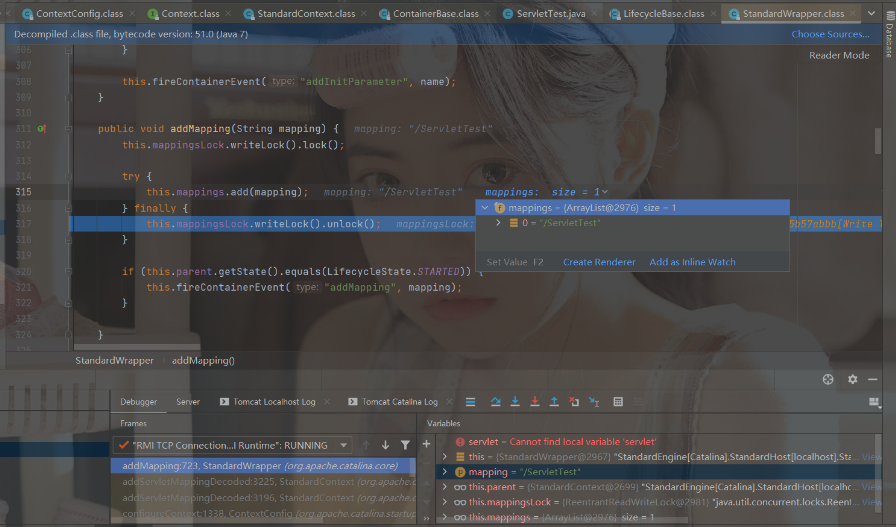Viewport: 896px width, 527px height.
Task: Select StandardWrapper in the breadcrumb
Action: coord(114,361)
